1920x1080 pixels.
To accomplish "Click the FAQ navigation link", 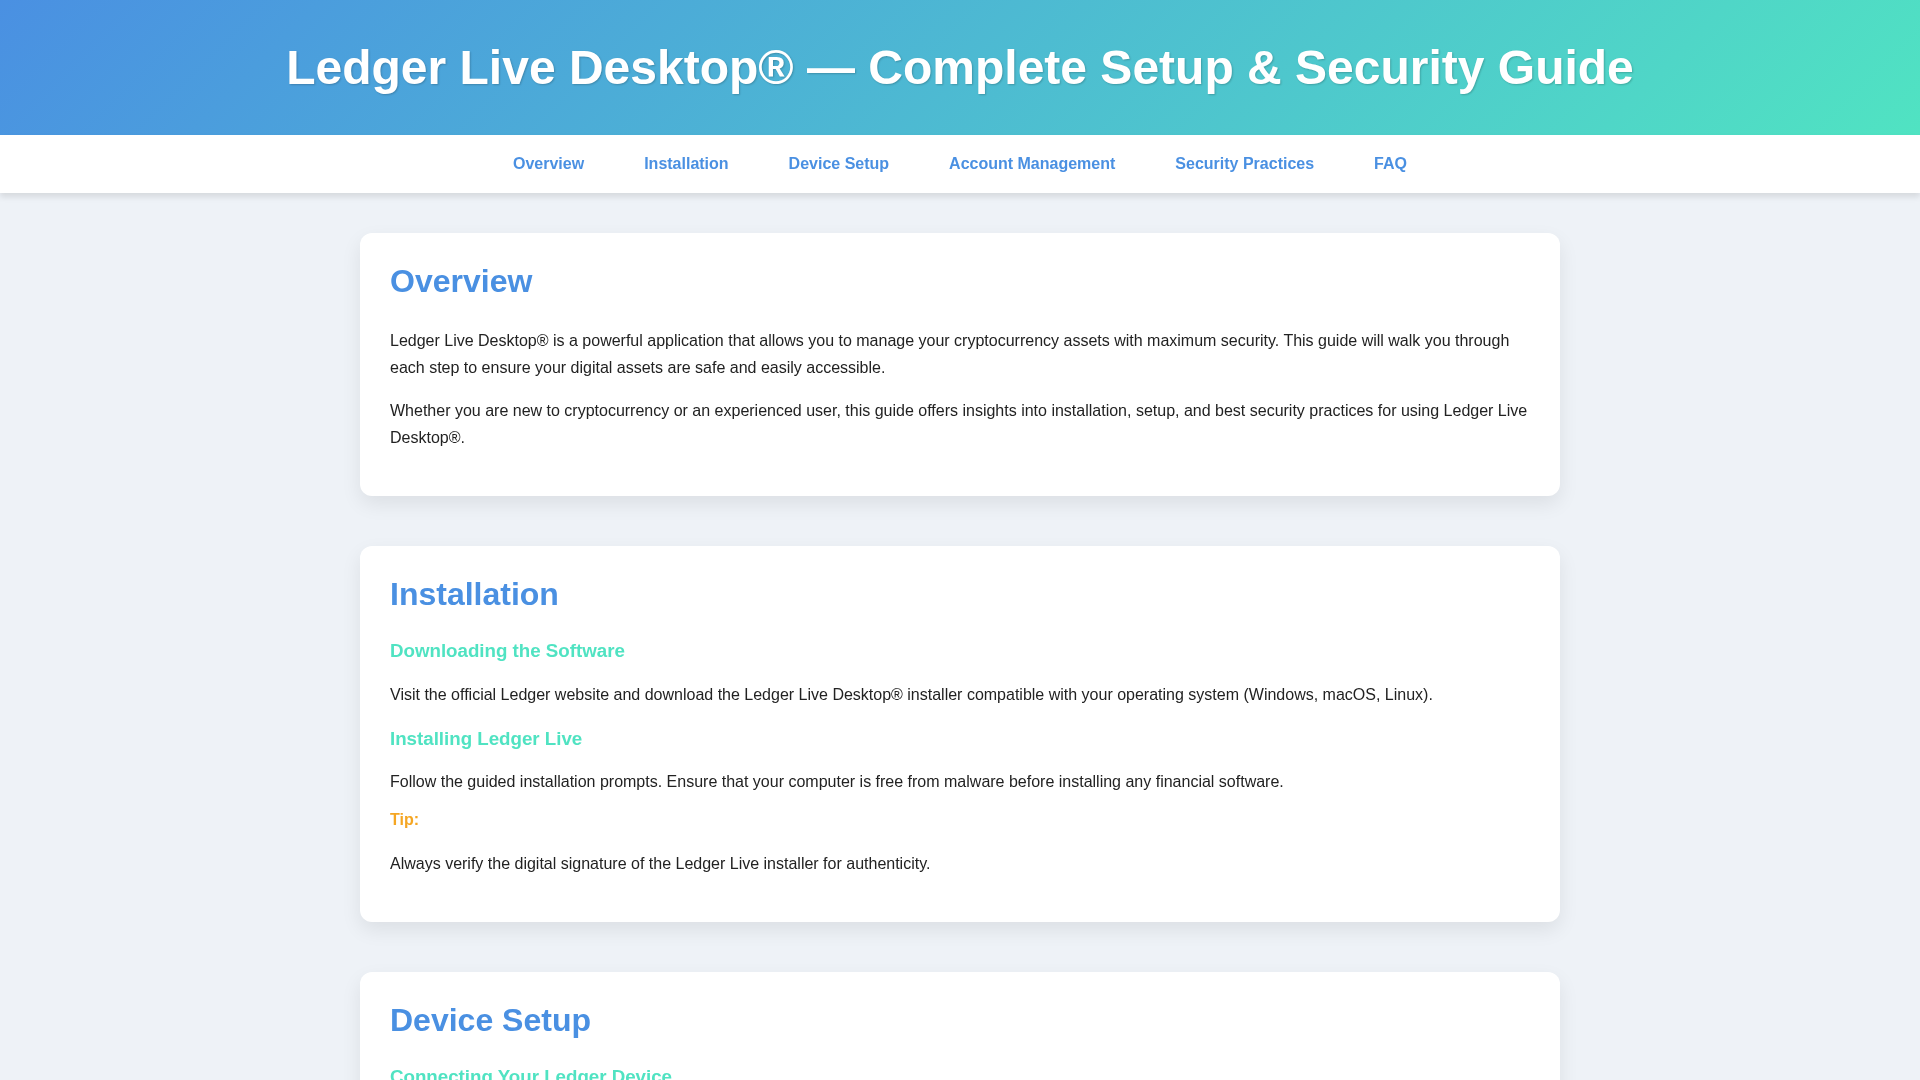I will click(x=1390, y=164).
